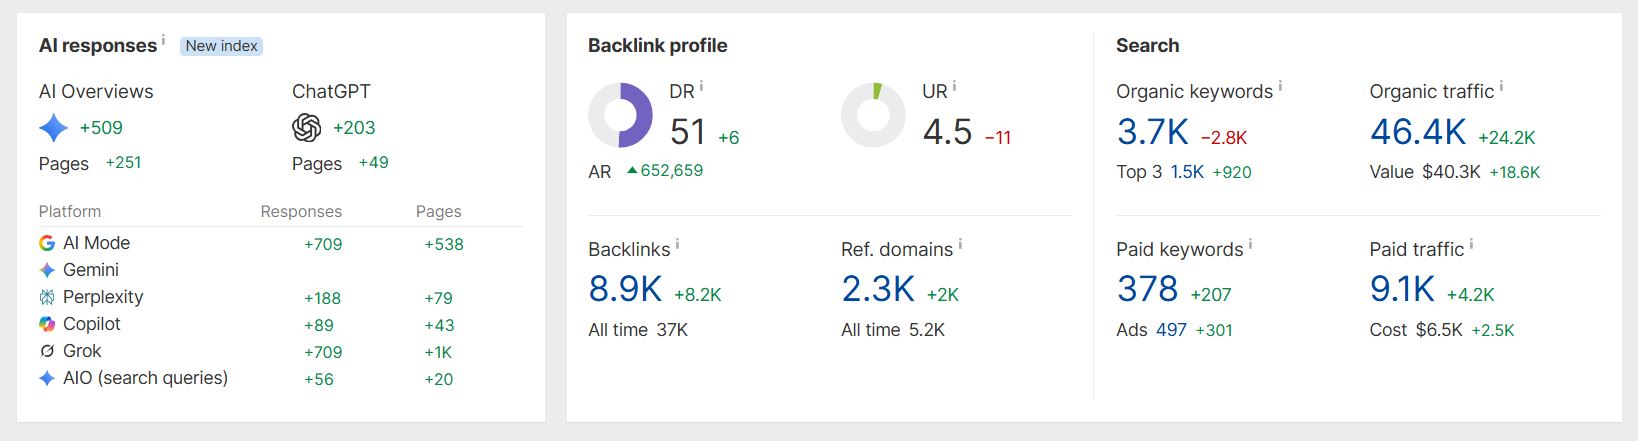Open the 2.3K Ref. domains value

click(878, 289)
